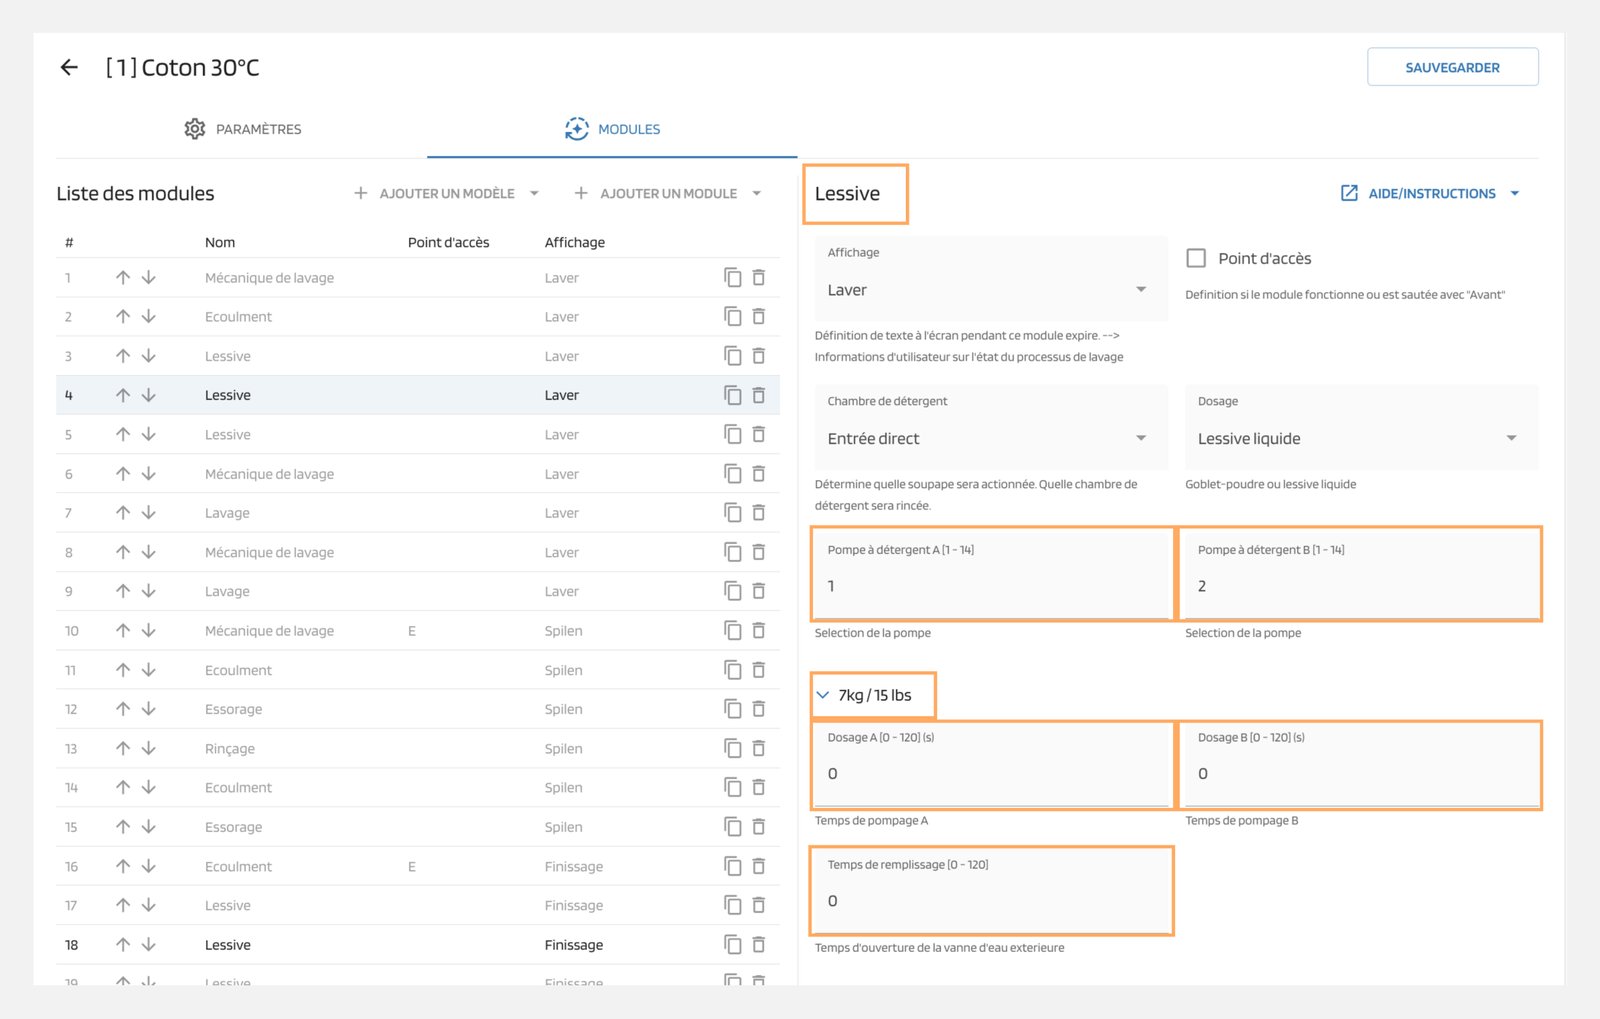The width and height of the screenshot is (1600, 1019).
Task: Collapse the 7kg / 15 lbs section
Action: point(823,695)
